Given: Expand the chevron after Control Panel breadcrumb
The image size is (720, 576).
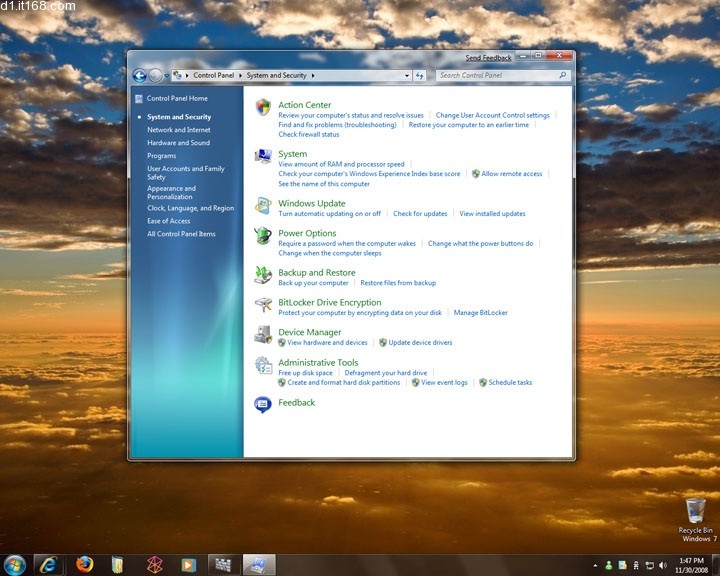Looking at the screenshot, I should 241,75.
